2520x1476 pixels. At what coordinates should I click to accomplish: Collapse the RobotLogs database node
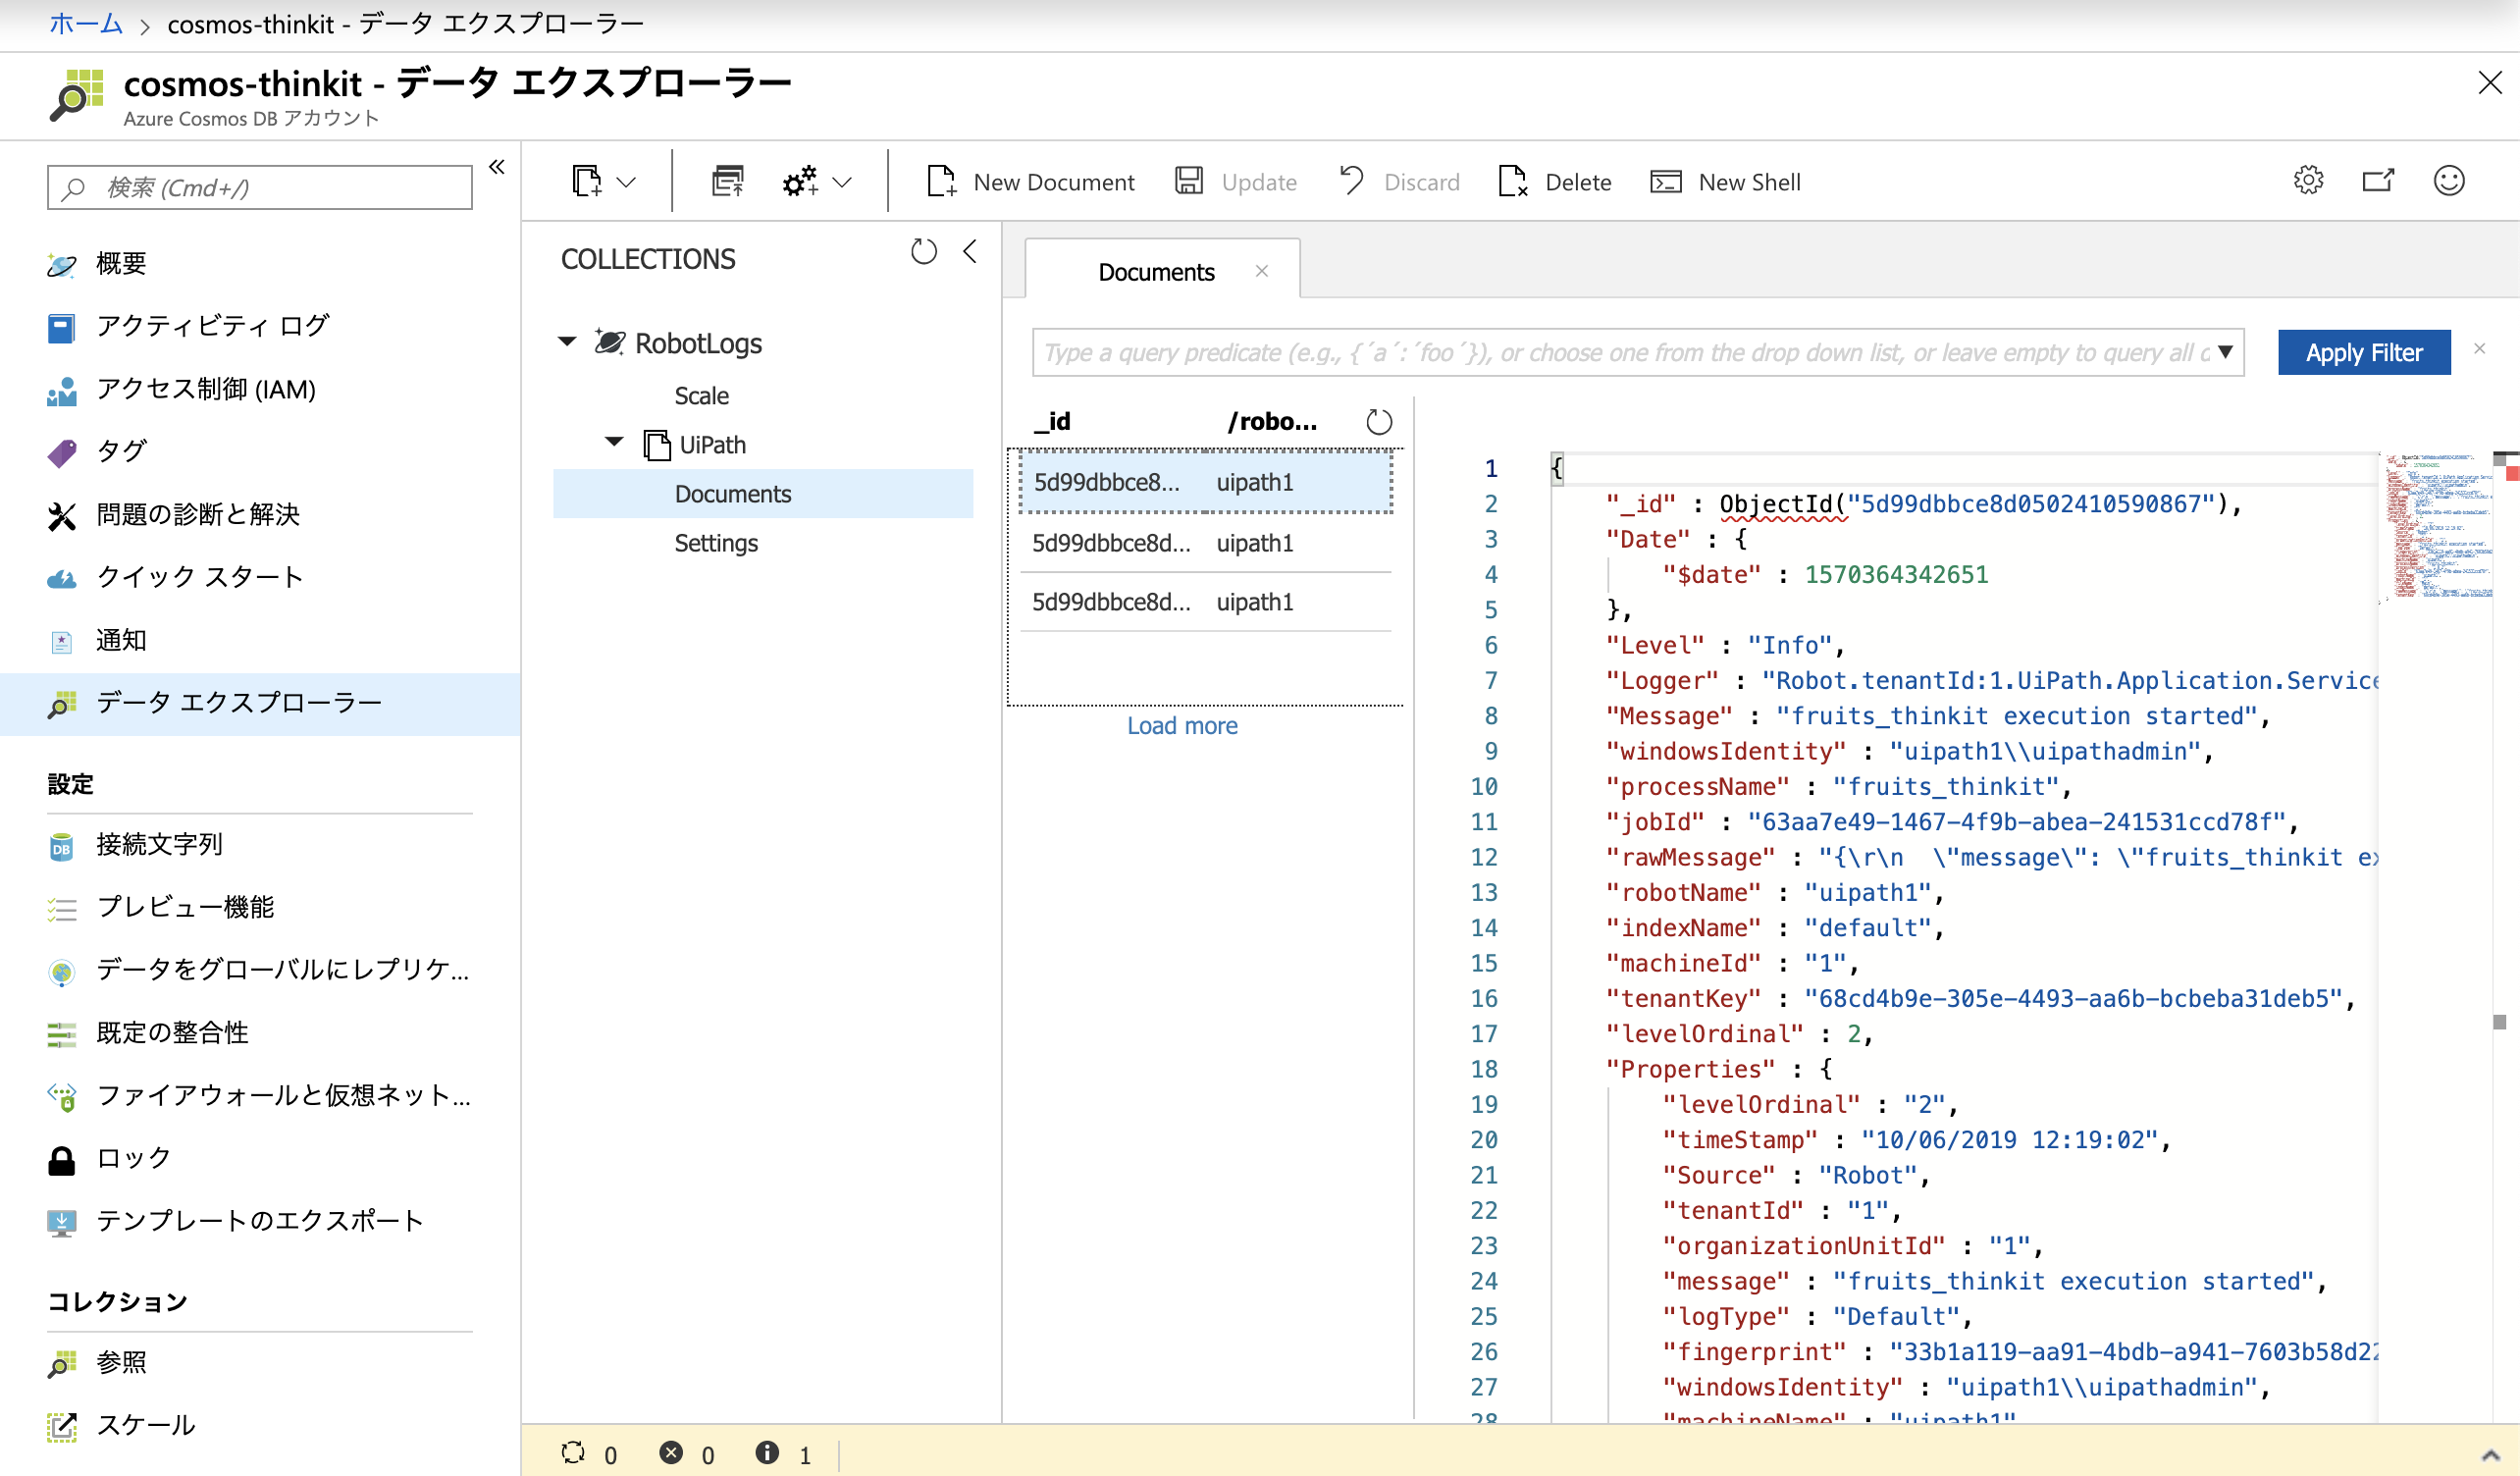point(567,342)
